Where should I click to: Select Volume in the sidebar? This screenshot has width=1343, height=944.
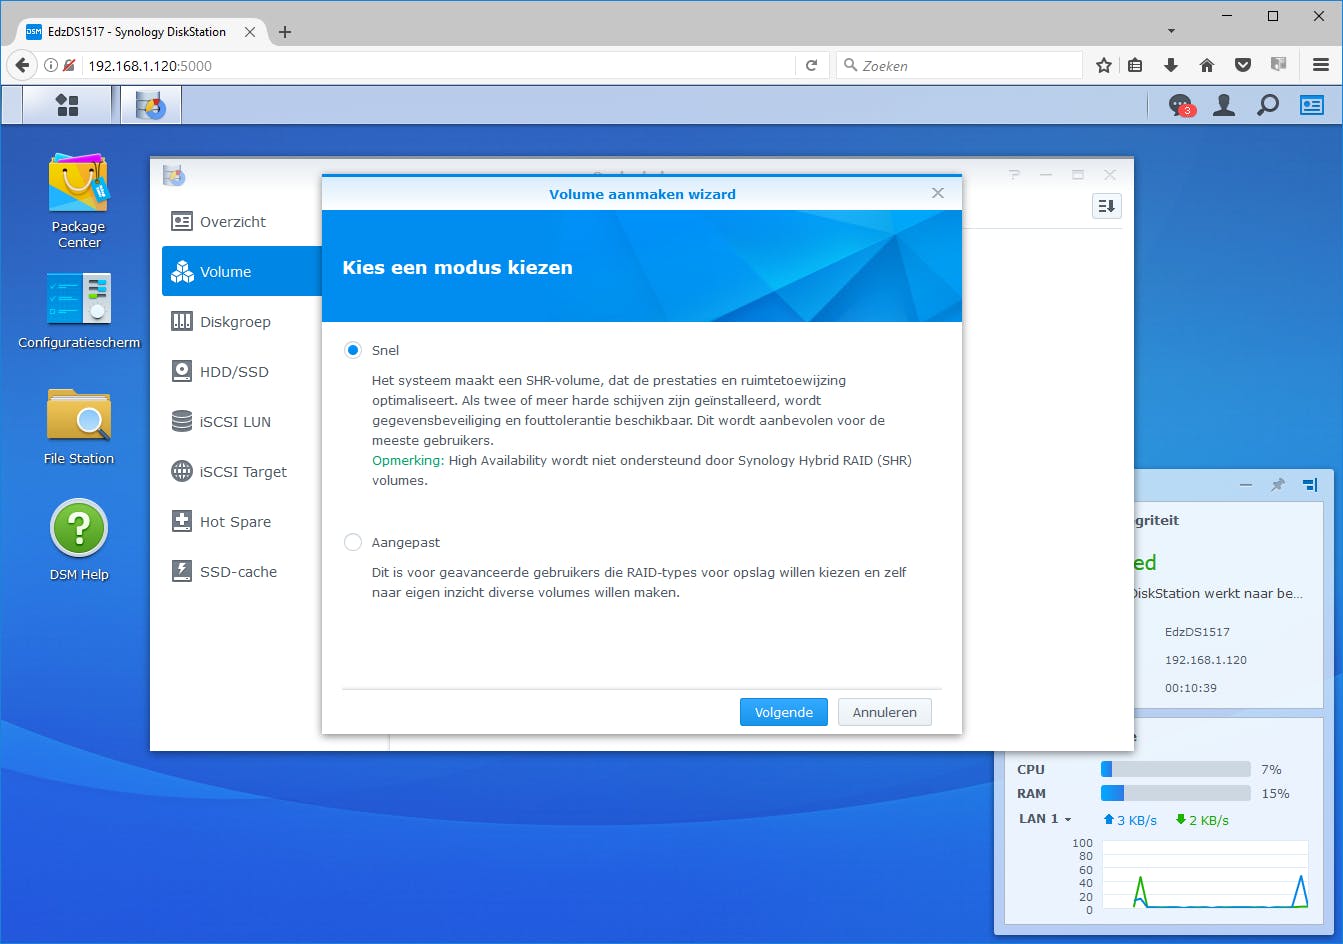point(242,272)
